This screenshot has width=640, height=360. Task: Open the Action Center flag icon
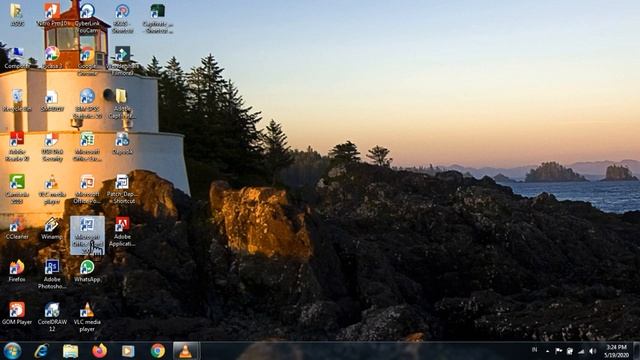pos(558,351)
